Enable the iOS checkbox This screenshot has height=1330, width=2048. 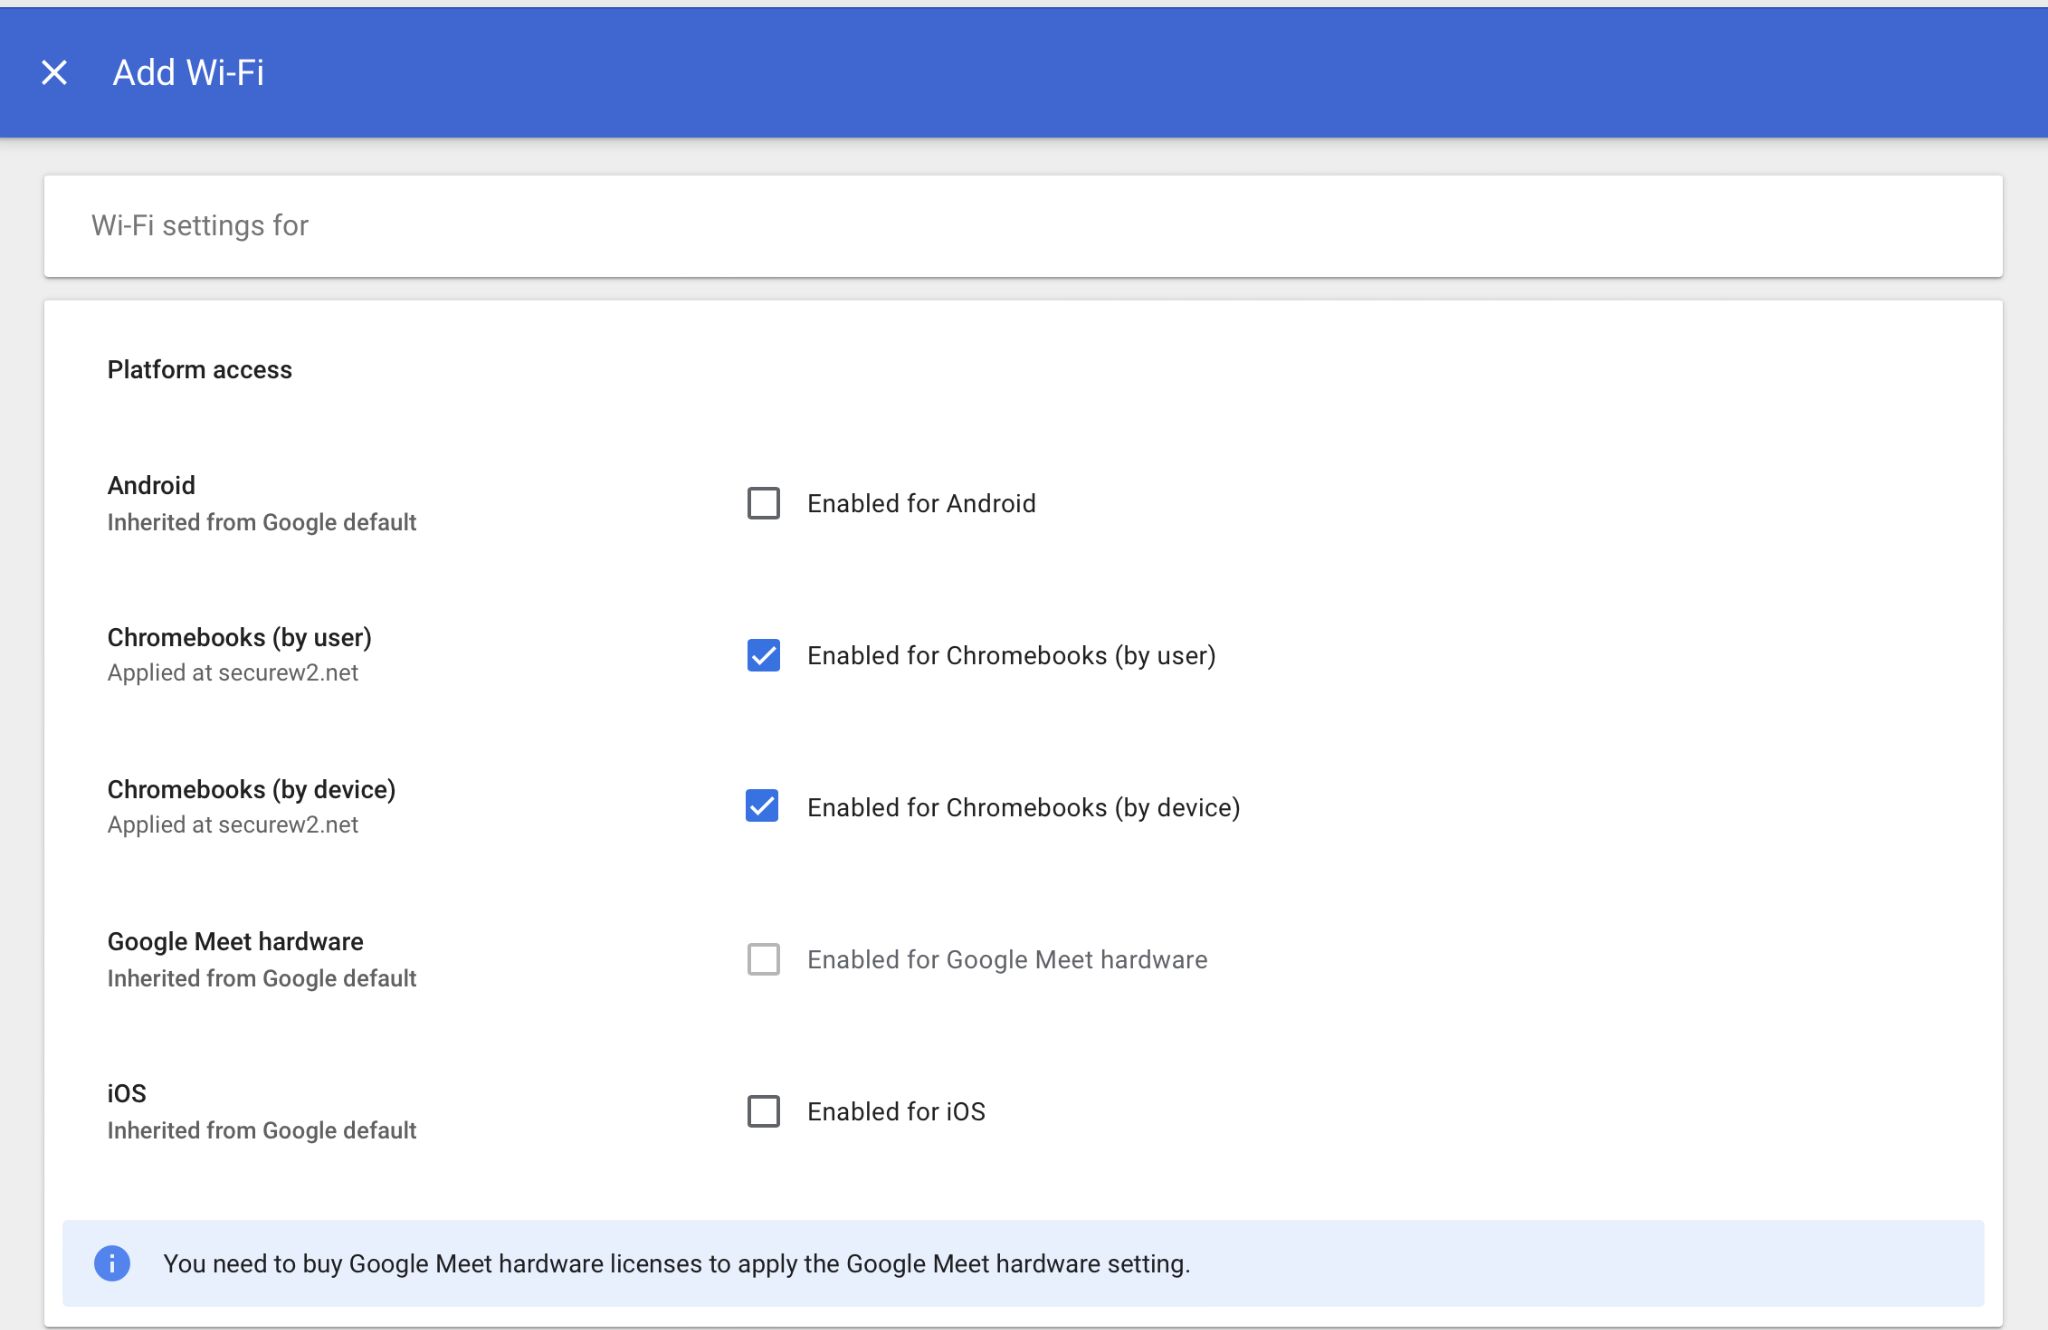click(x=764, y=1111)
